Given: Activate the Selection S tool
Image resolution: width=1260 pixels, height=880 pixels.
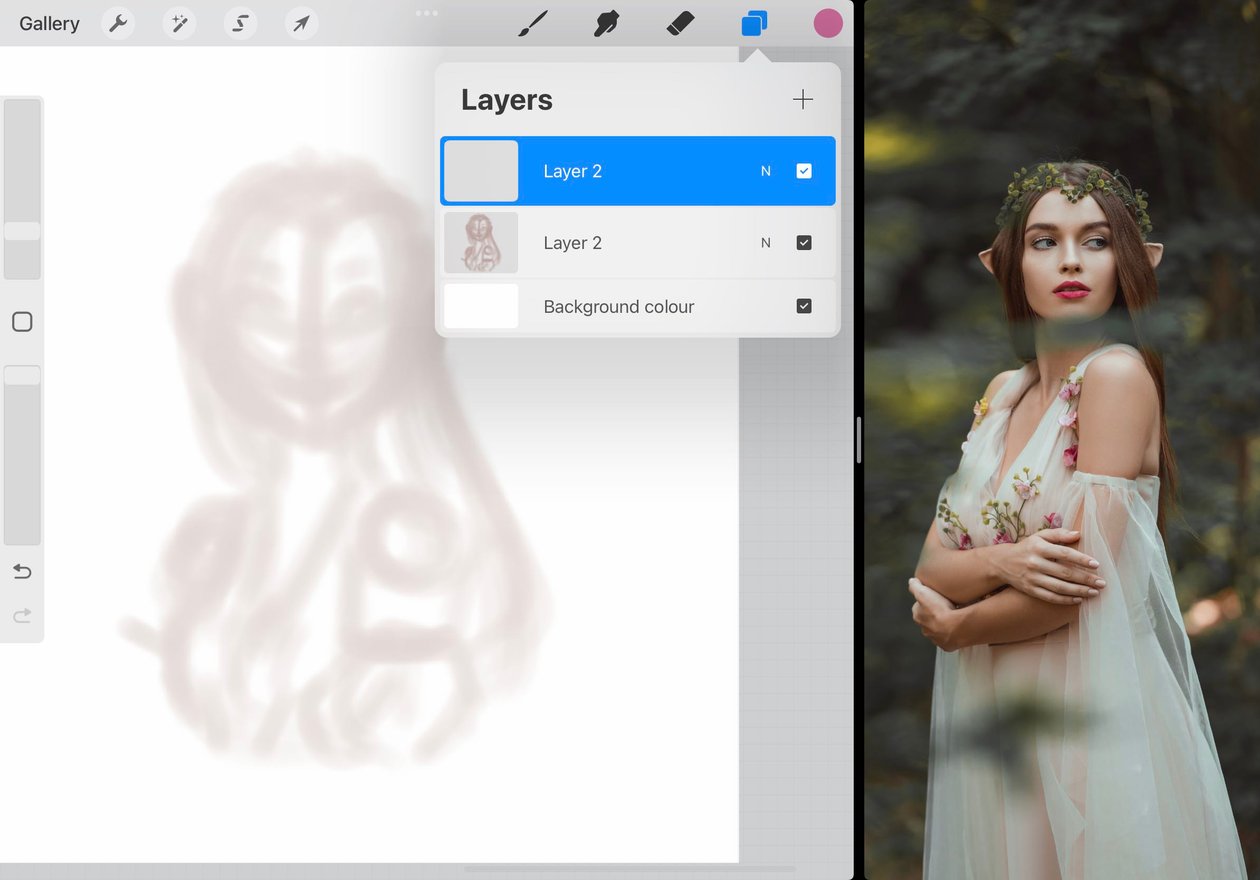Looking at the screenshot, I should 240,23.
